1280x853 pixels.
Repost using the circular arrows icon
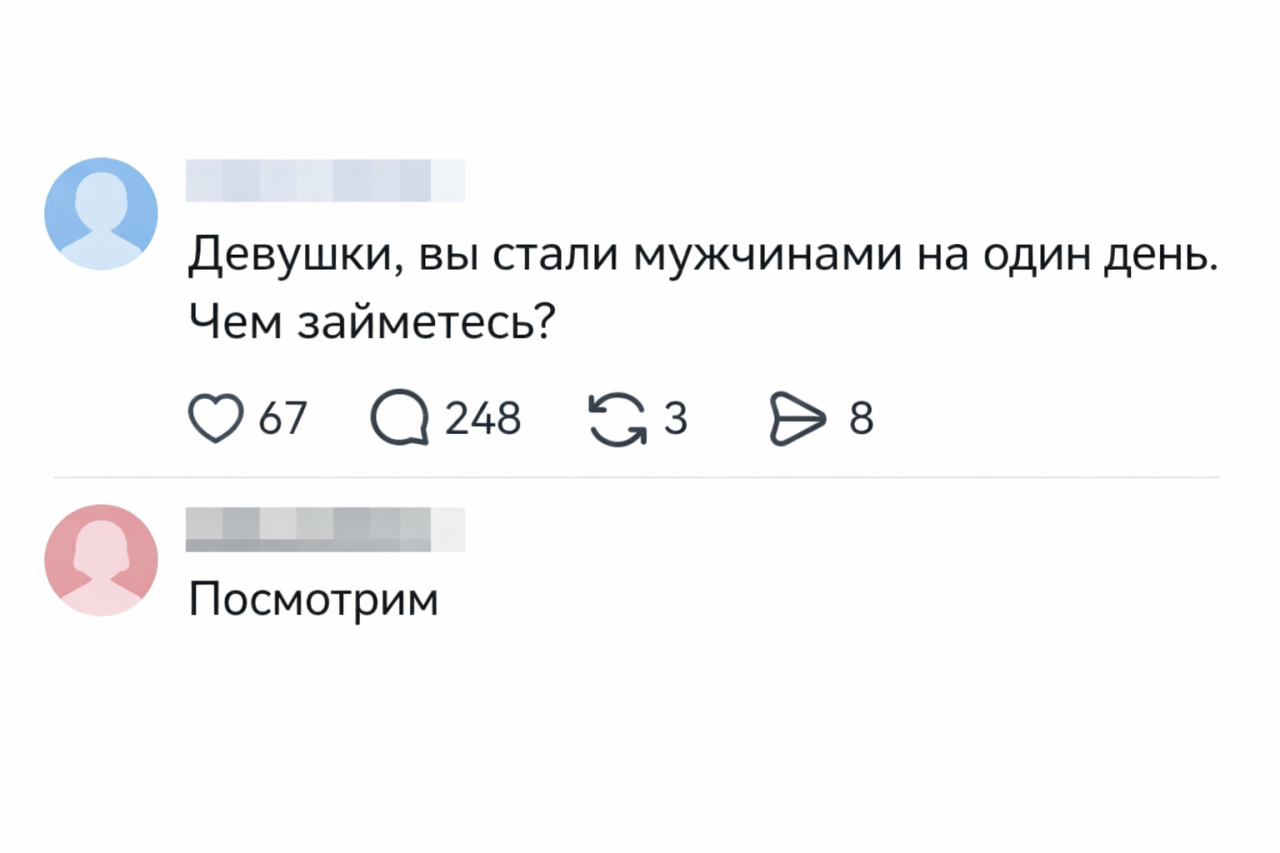[x=616, y=418]
